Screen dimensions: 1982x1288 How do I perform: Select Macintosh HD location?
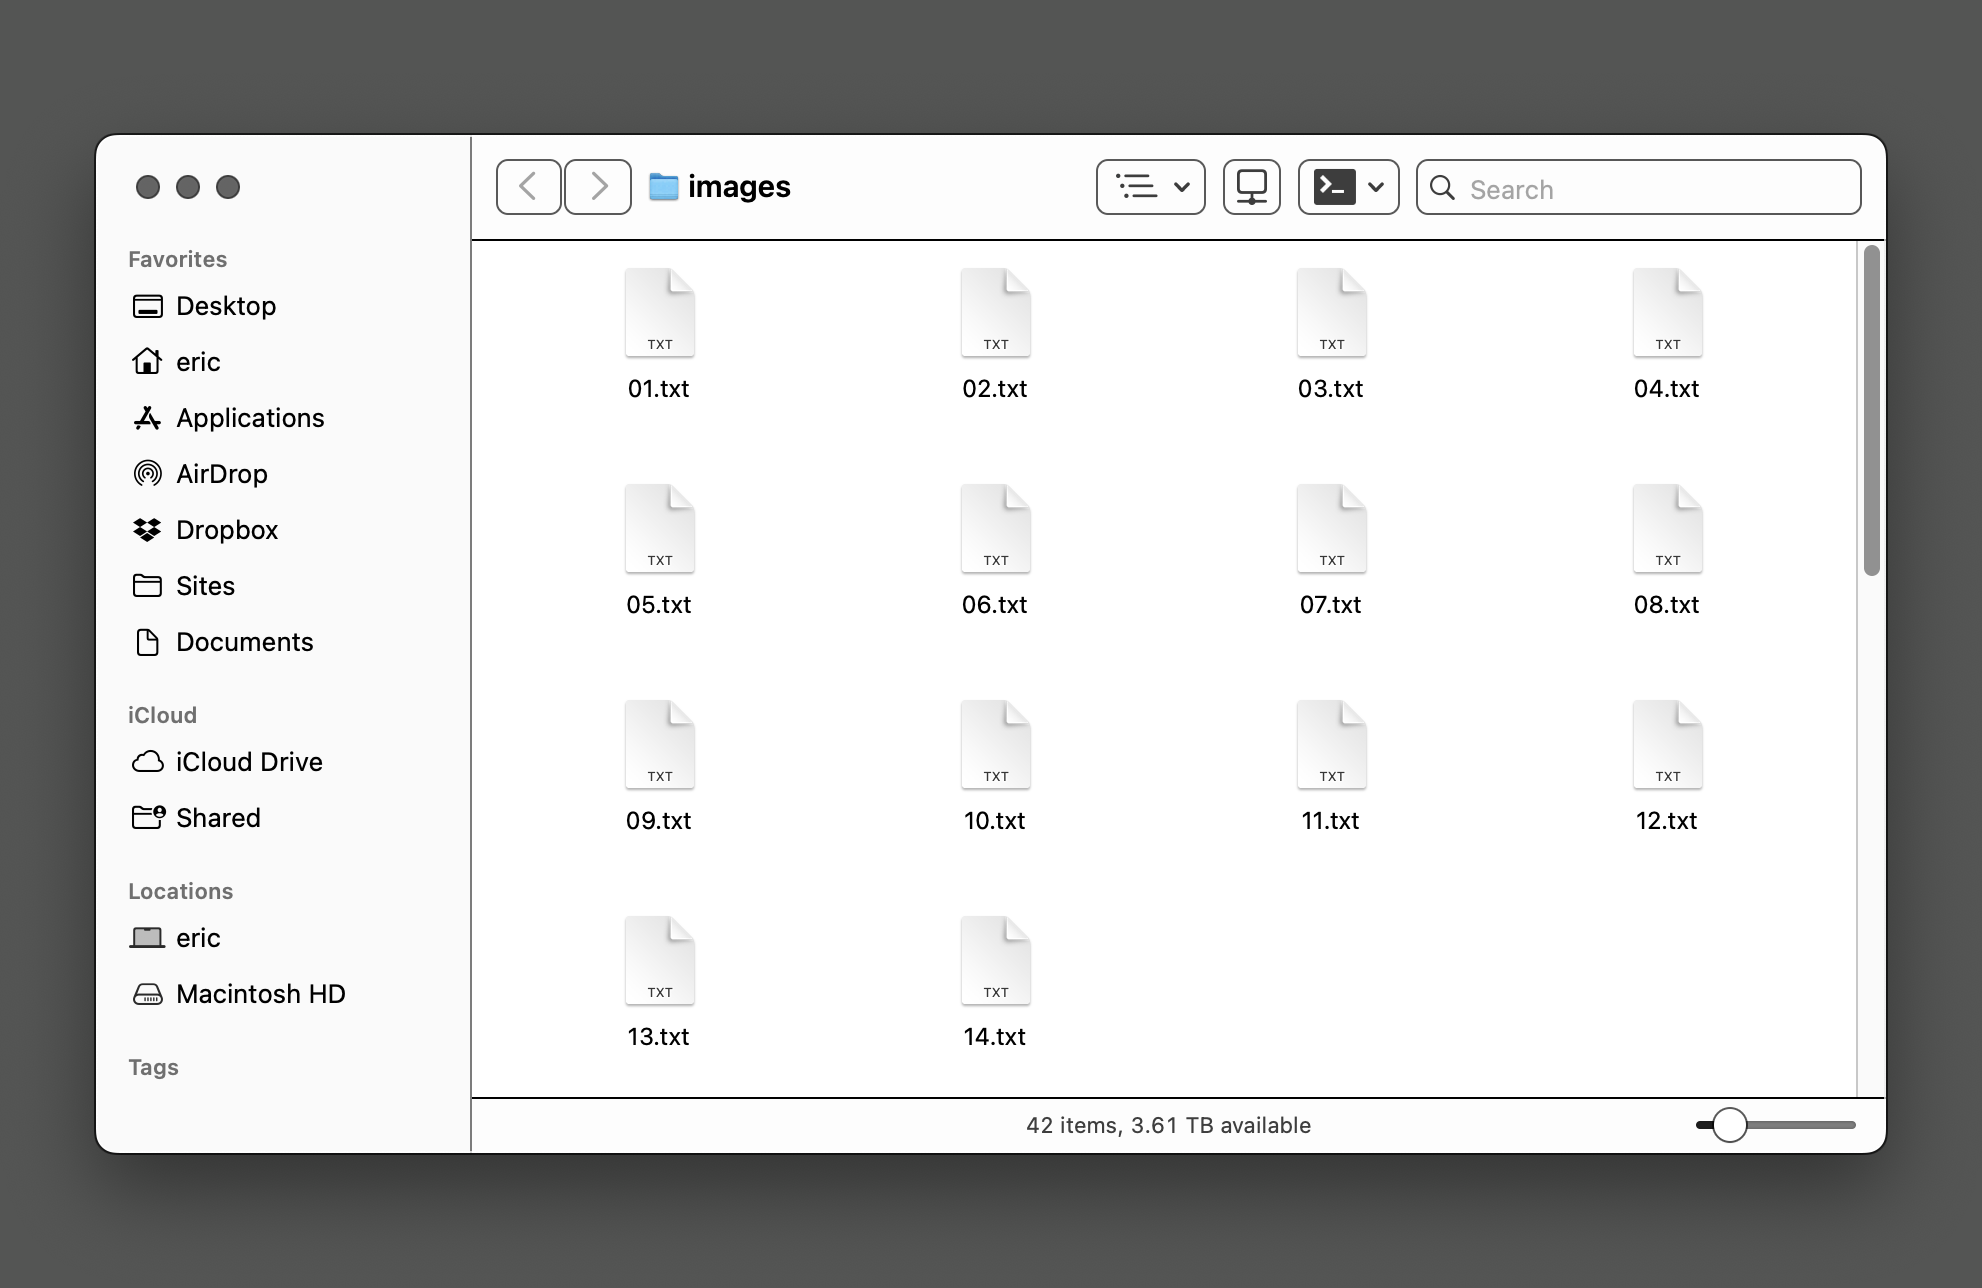click(x=260, y=992)
